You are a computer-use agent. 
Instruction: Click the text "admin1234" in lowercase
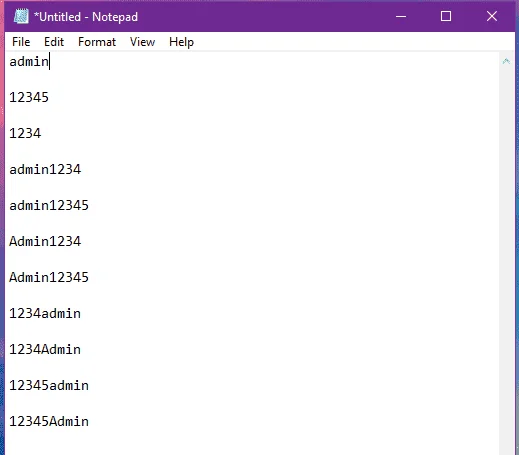point(45,169)
